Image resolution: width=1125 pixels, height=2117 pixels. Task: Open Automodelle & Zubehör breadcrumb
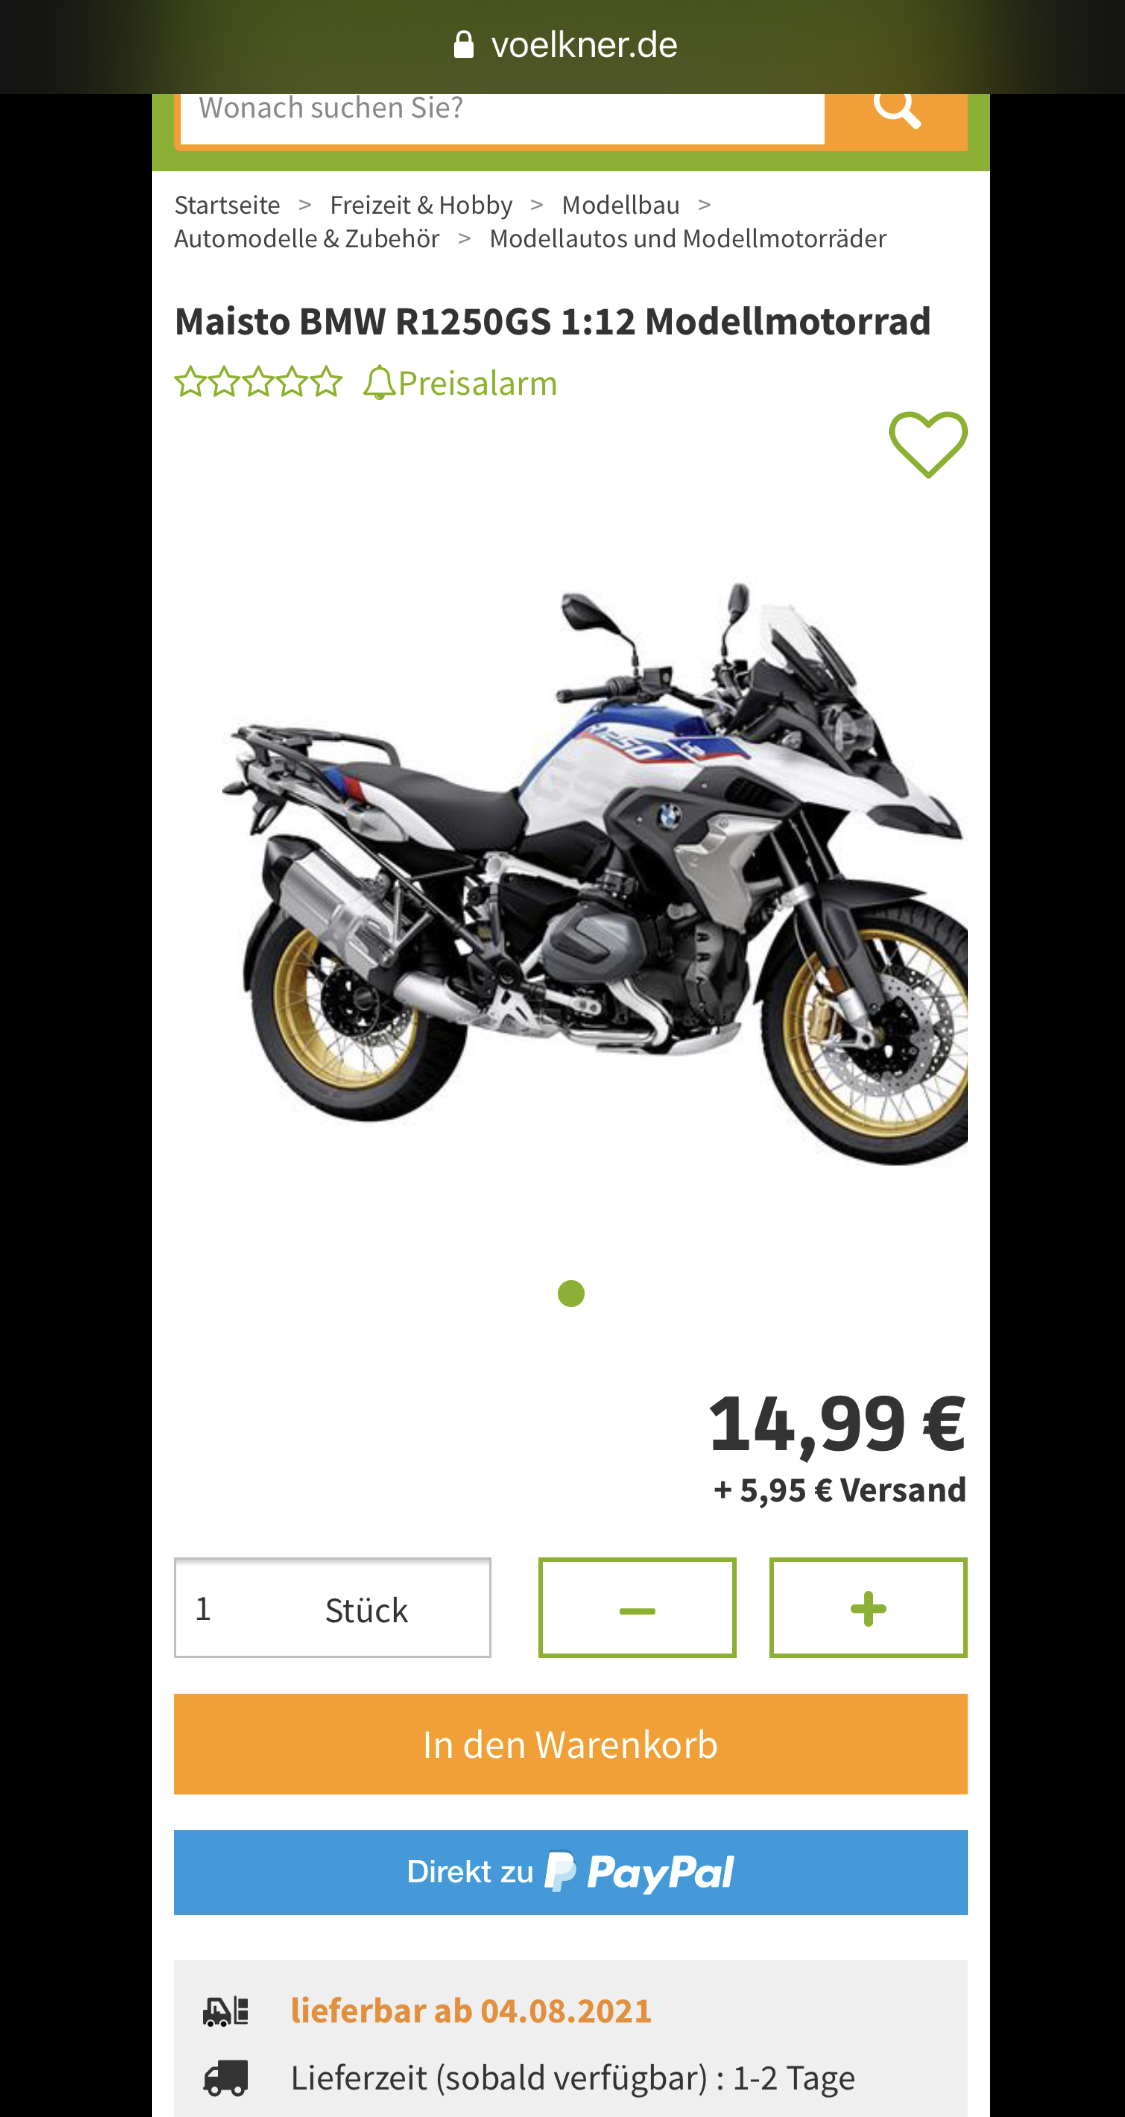click(x=307, y=239)
